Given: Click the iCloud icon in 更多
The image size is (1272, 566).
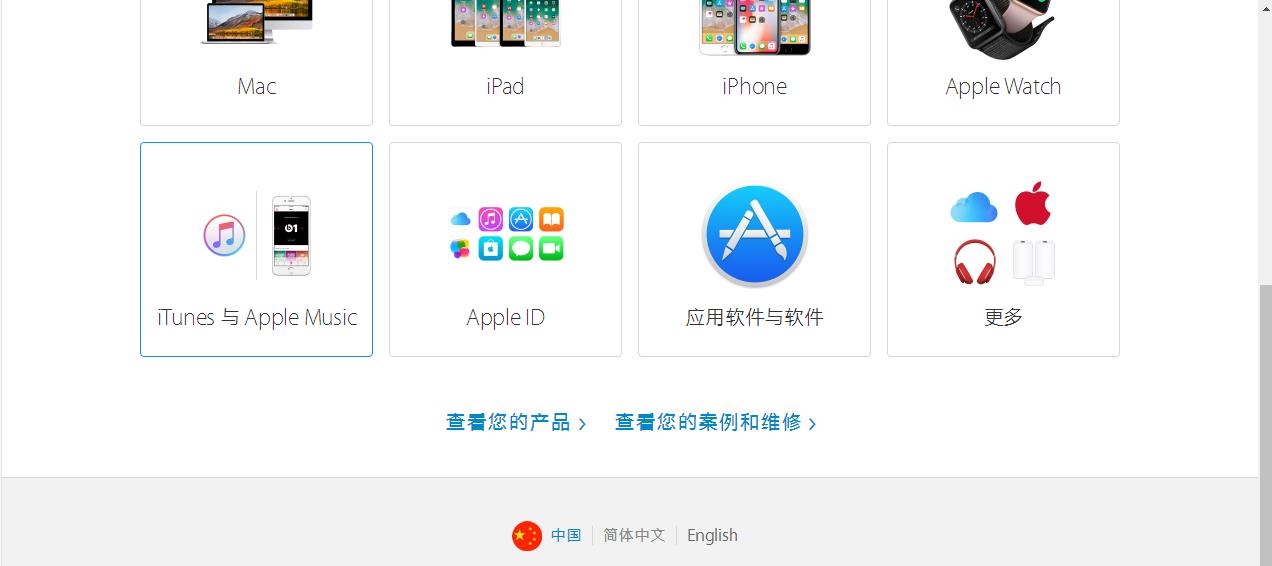Looking at the screenshot, I should [973, 207].
